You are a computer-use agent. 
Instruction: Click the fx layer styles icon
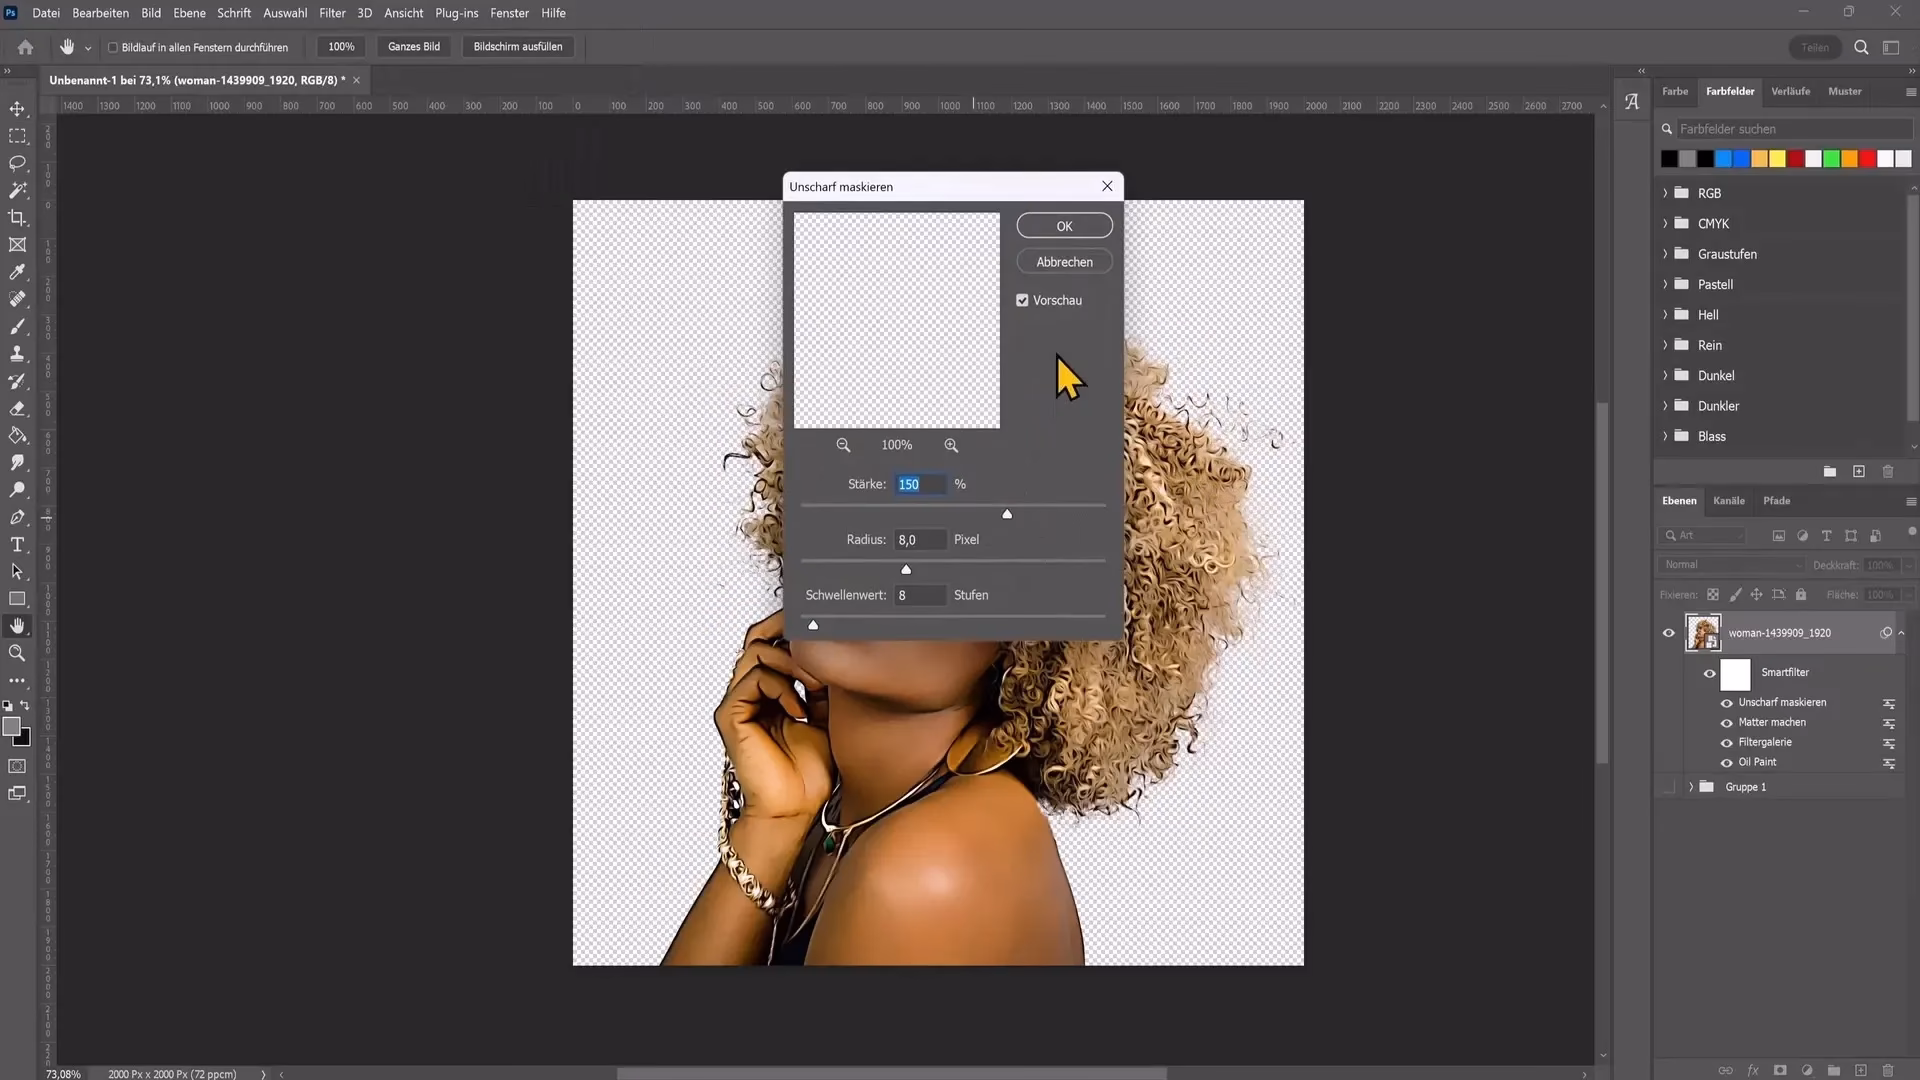pos(1752,1070)
